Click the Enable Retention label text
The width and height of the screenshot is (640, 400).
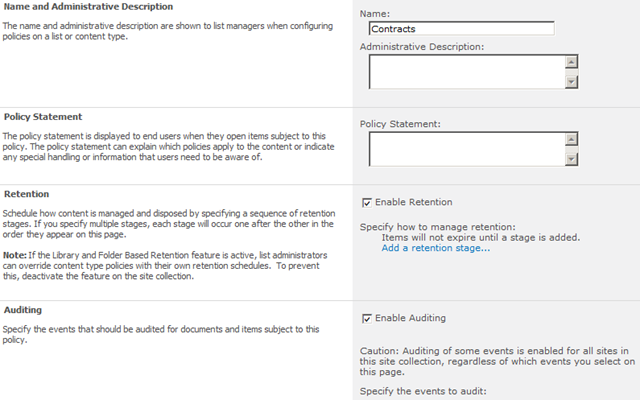(414, 202)
